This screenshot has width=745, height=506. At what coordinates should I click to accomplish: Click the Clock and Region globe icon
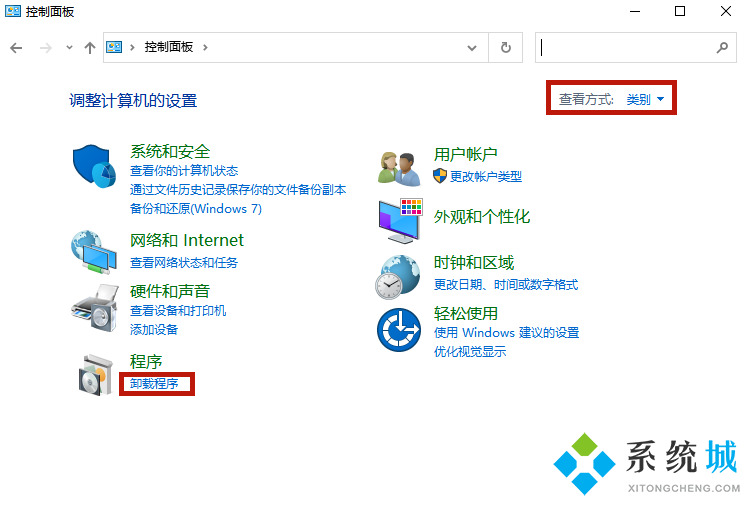coord(400,275)
